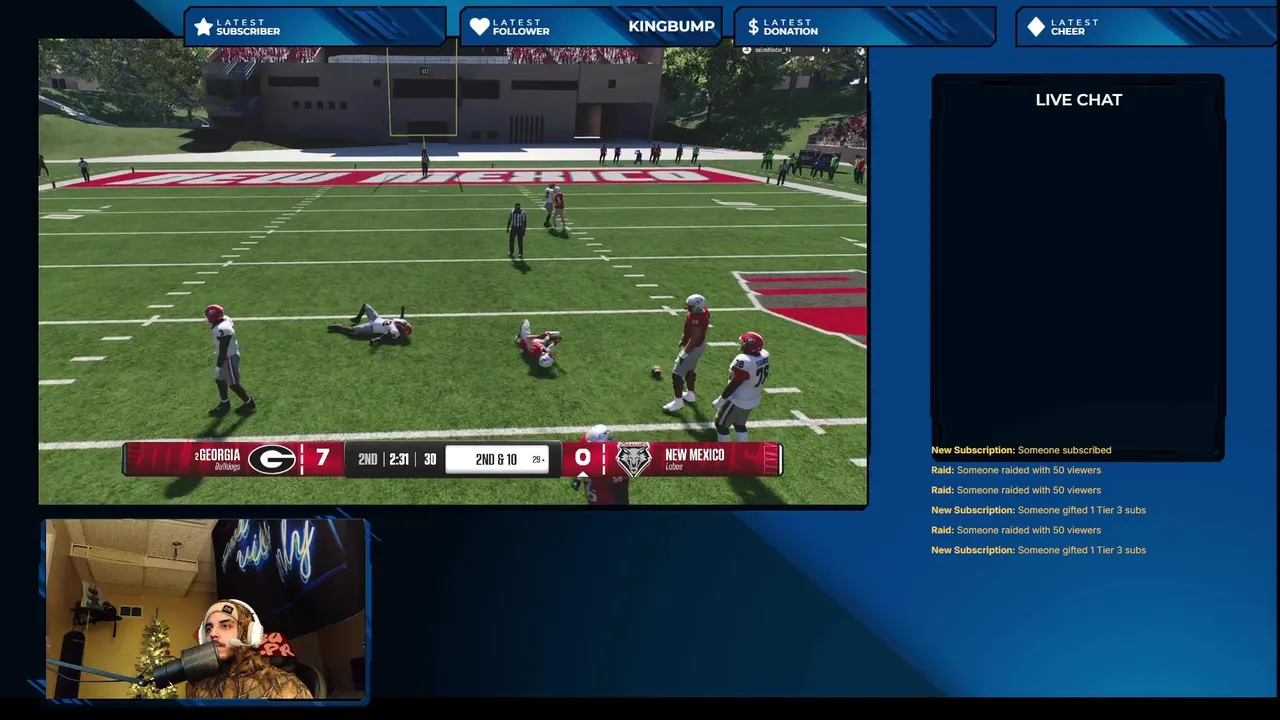Click the follower name KINGBUMP

pyautogui.click(x=671, y=27)
